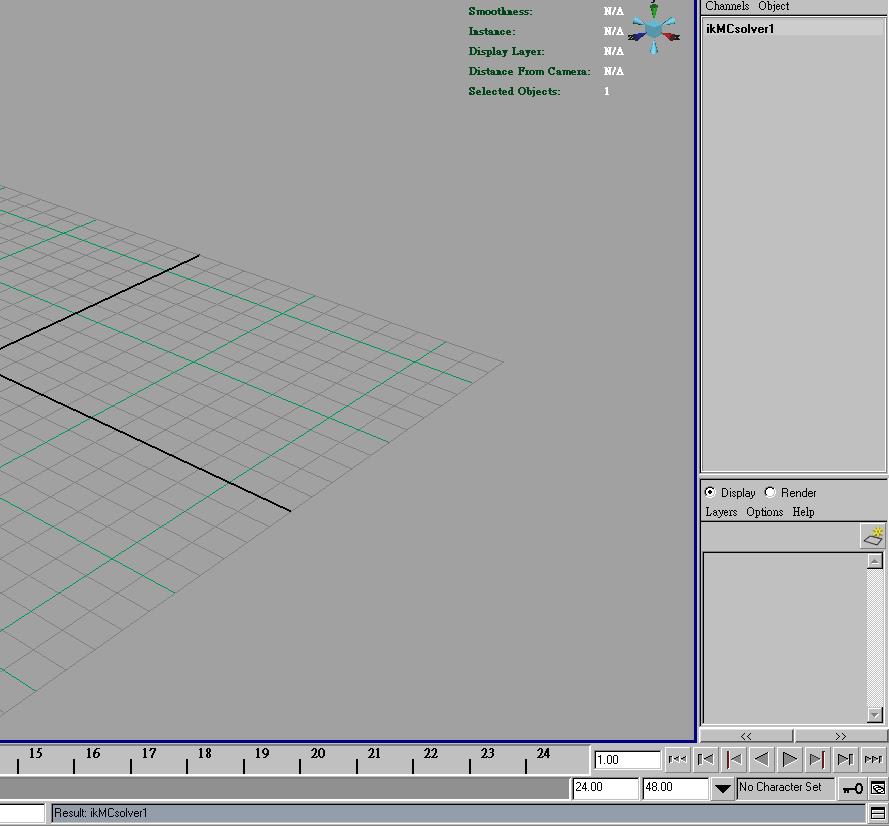This screenshot has width=889, height=826.
Task: Click the range end field 48.00
Action: tap(675, 787)
